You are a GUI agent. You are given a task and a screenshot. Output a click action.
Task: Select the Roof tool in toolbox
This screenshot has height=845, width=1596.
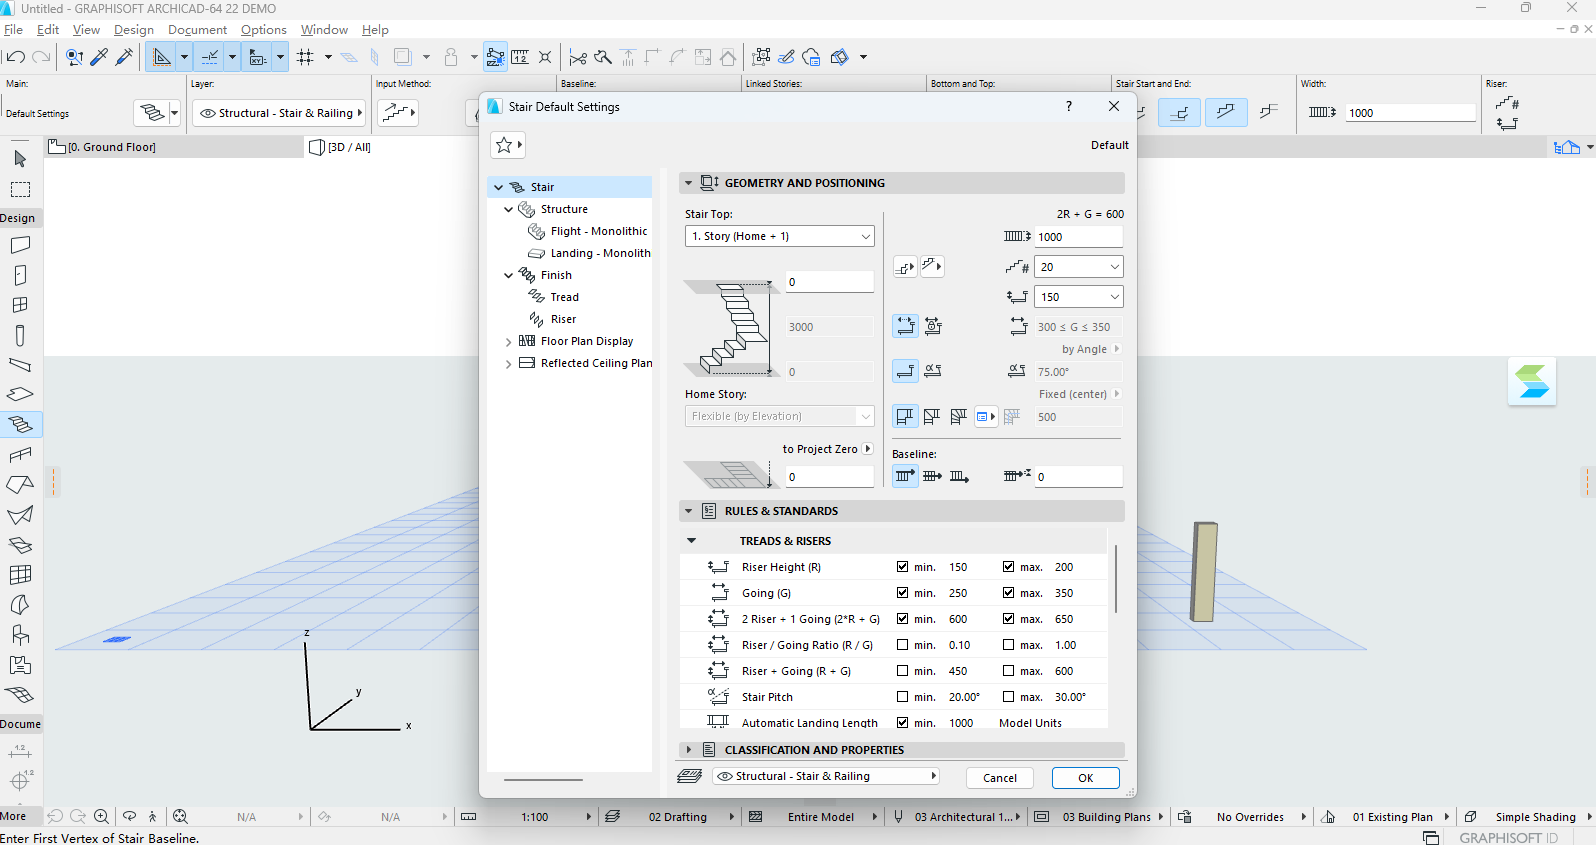click(20, 485)
